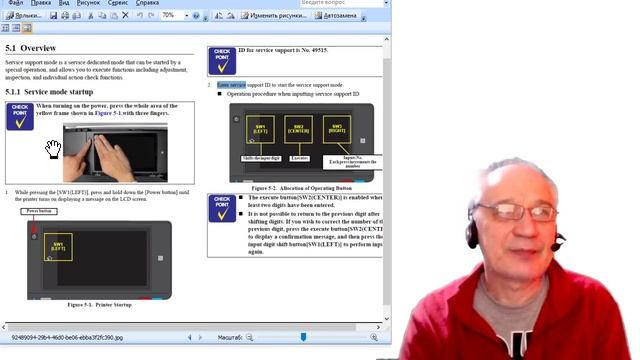This screenshot has width=640, height=360.
Task: Click the icon right of Print
Action: (x=76, y=16)
